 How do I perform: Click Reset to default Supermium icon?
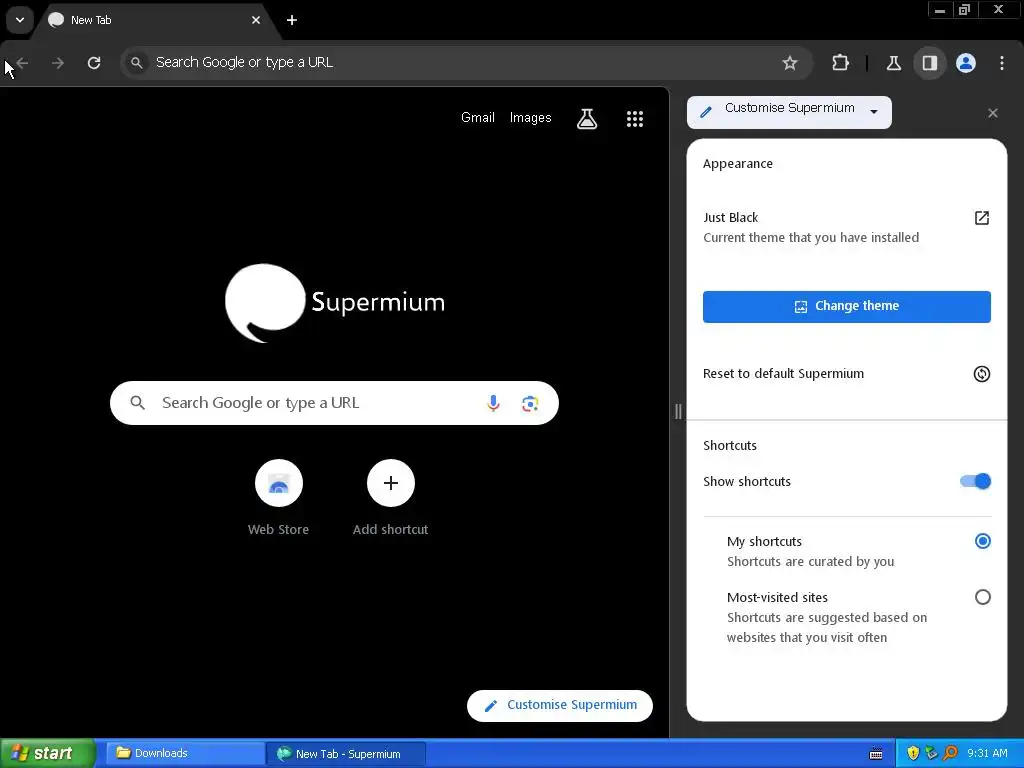(982, 374)
